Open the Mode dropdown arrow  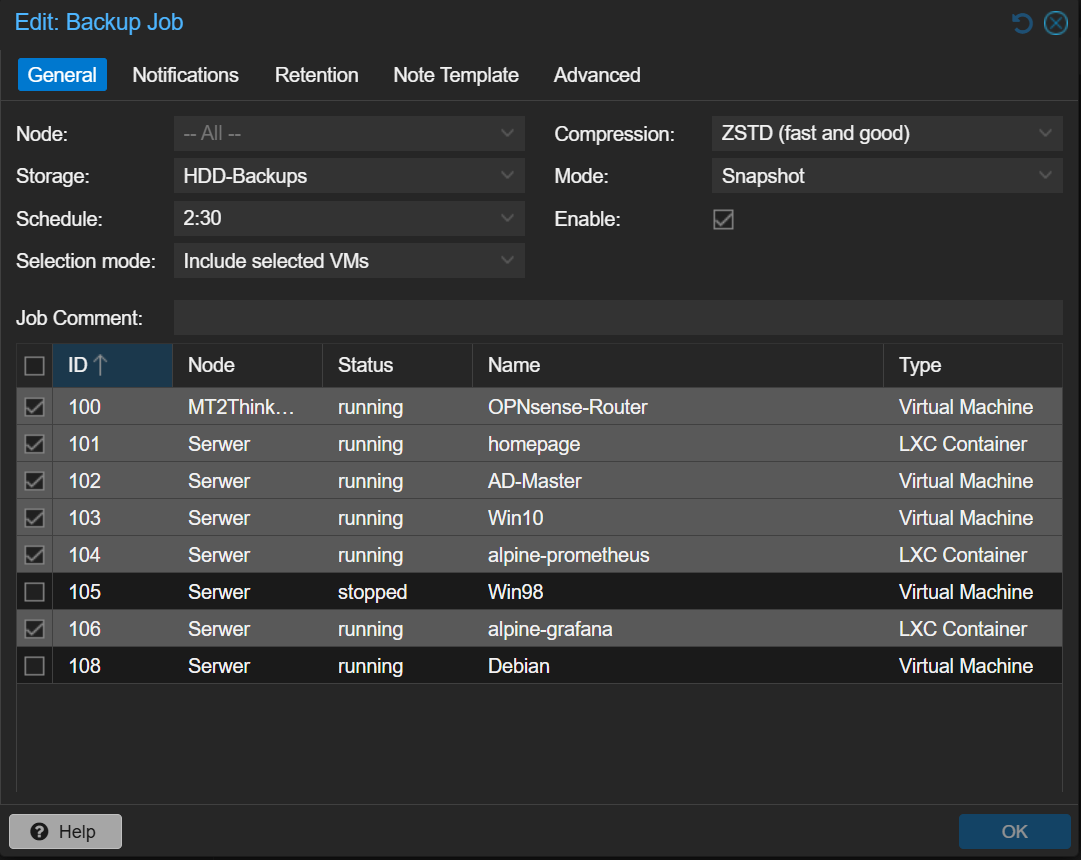(x=1045, y=176)
